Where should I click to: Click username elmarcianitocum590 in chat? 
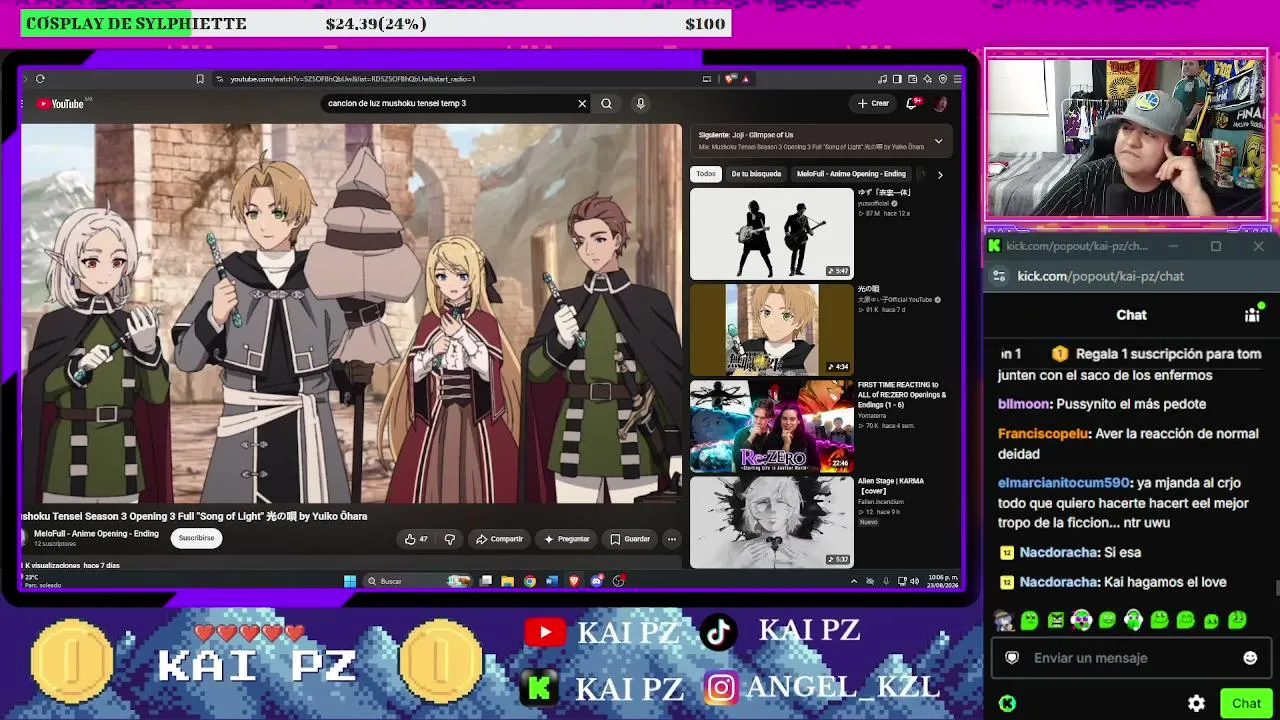[1064, 483]
